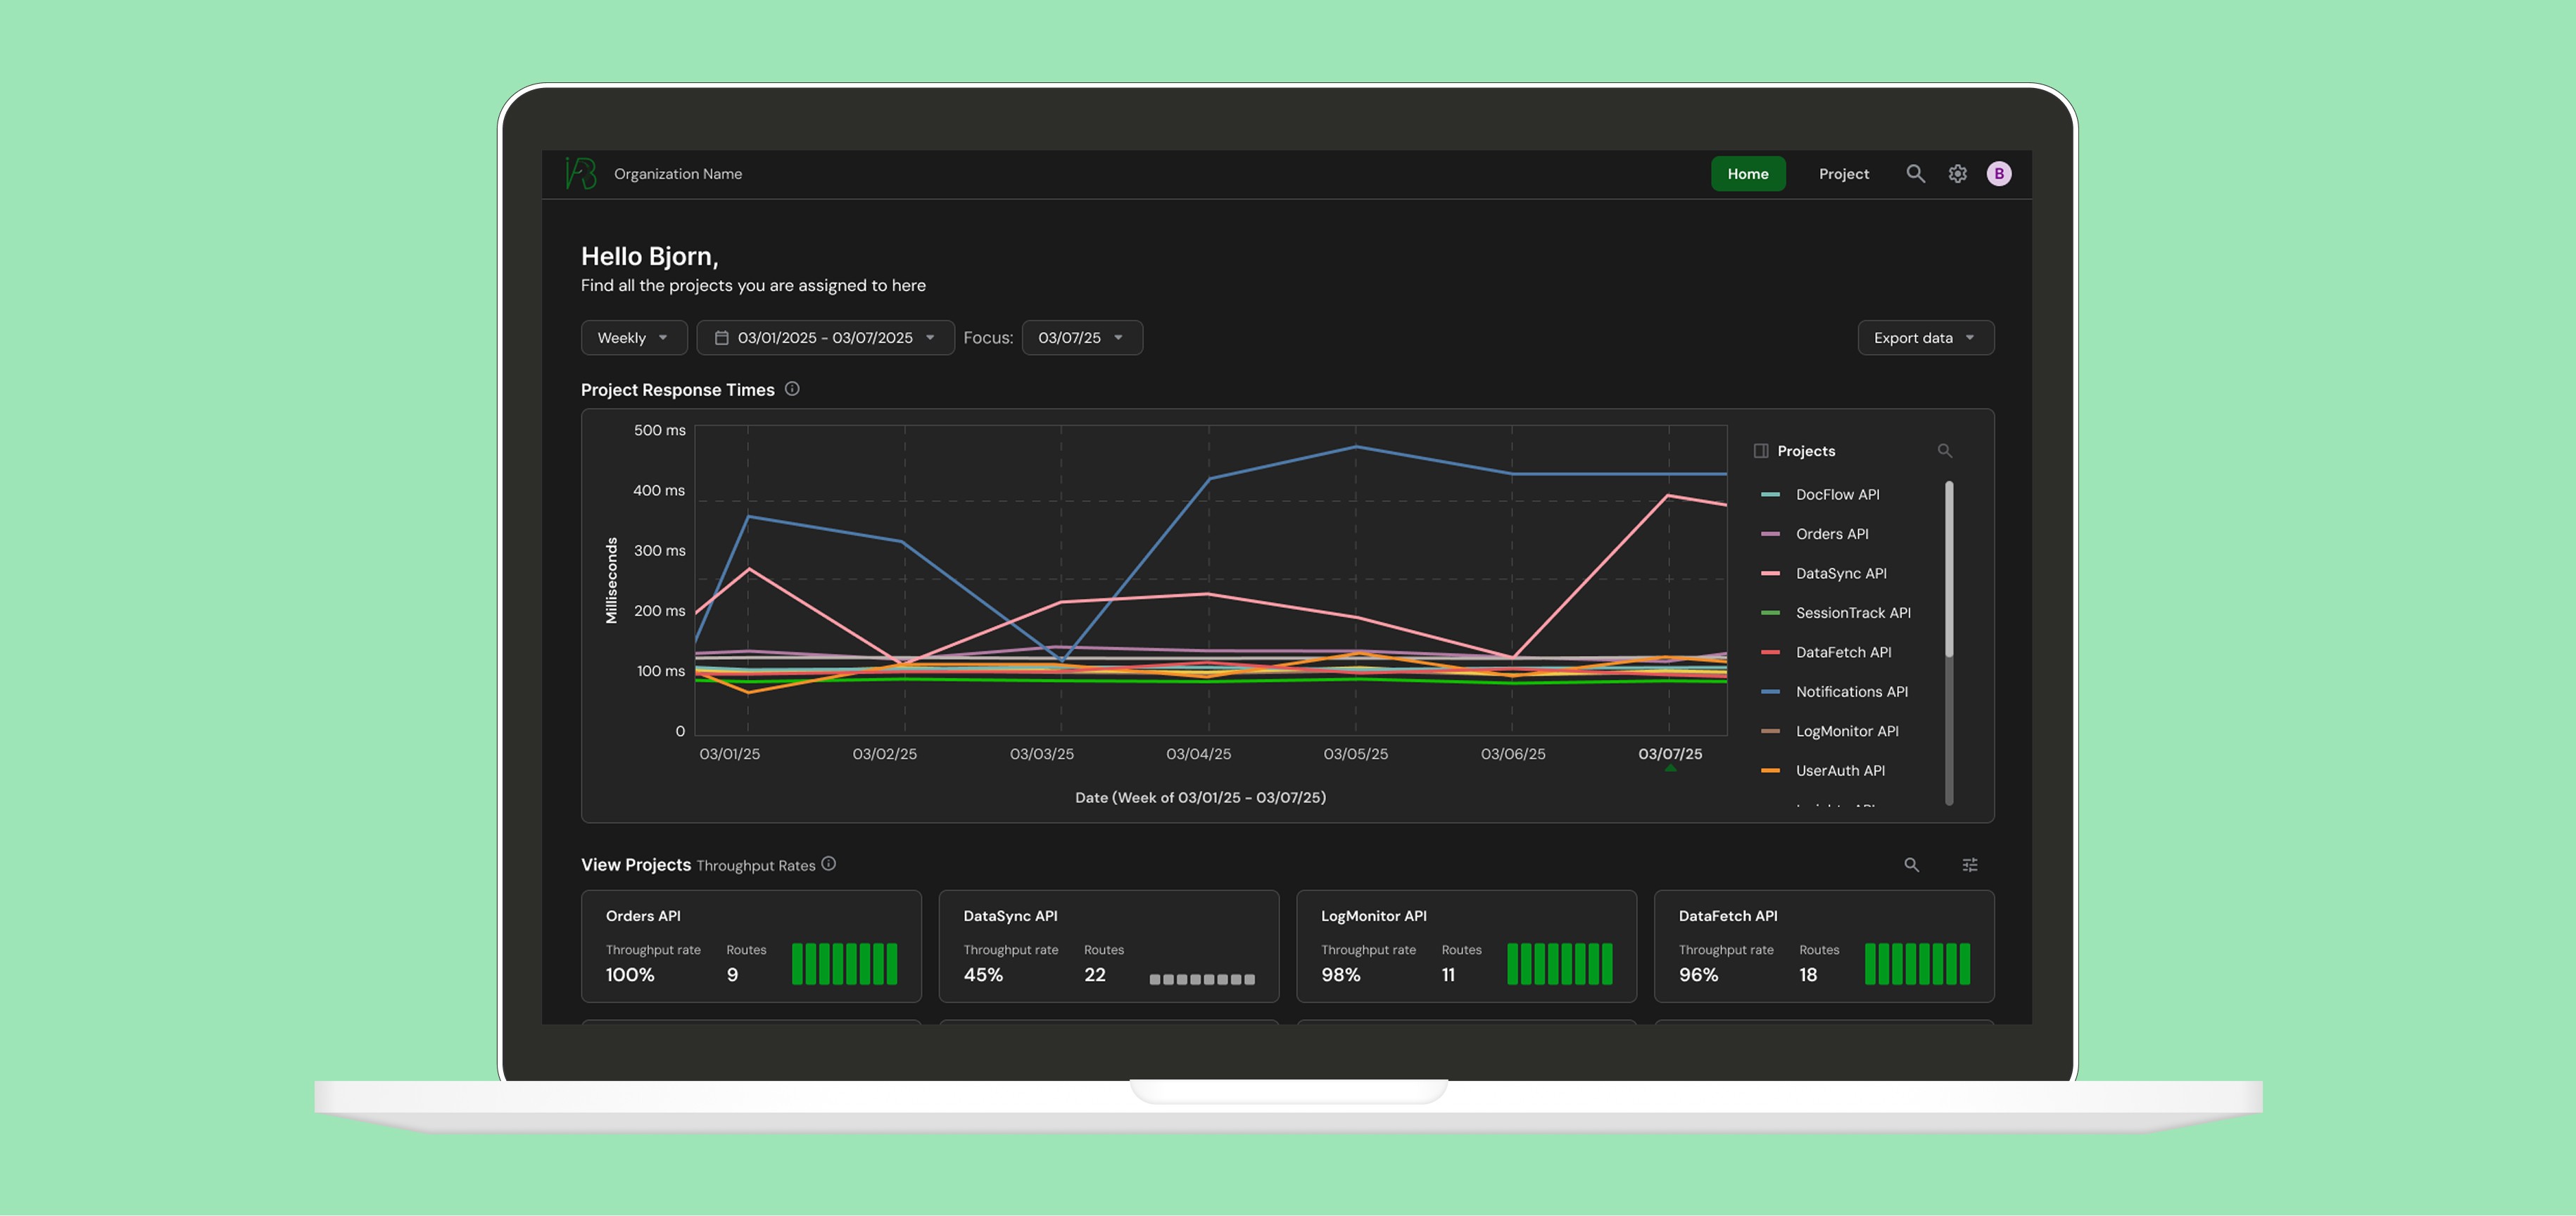Image resolution: width=2576 pixels, height=1216 pixels.
Task: Toggle DocFlow API line in legend
Action: pos(1836,494)
